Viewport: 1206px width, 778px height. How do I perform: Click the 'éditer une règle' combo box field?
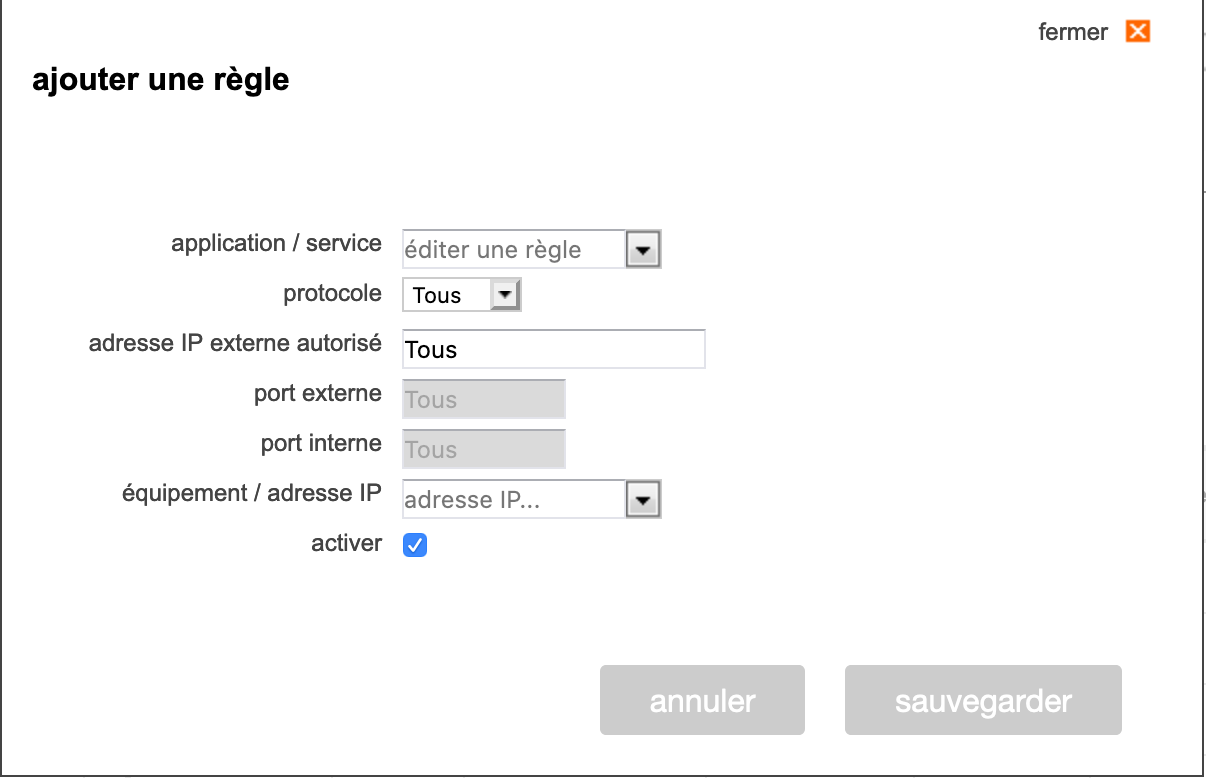[513, 249]
